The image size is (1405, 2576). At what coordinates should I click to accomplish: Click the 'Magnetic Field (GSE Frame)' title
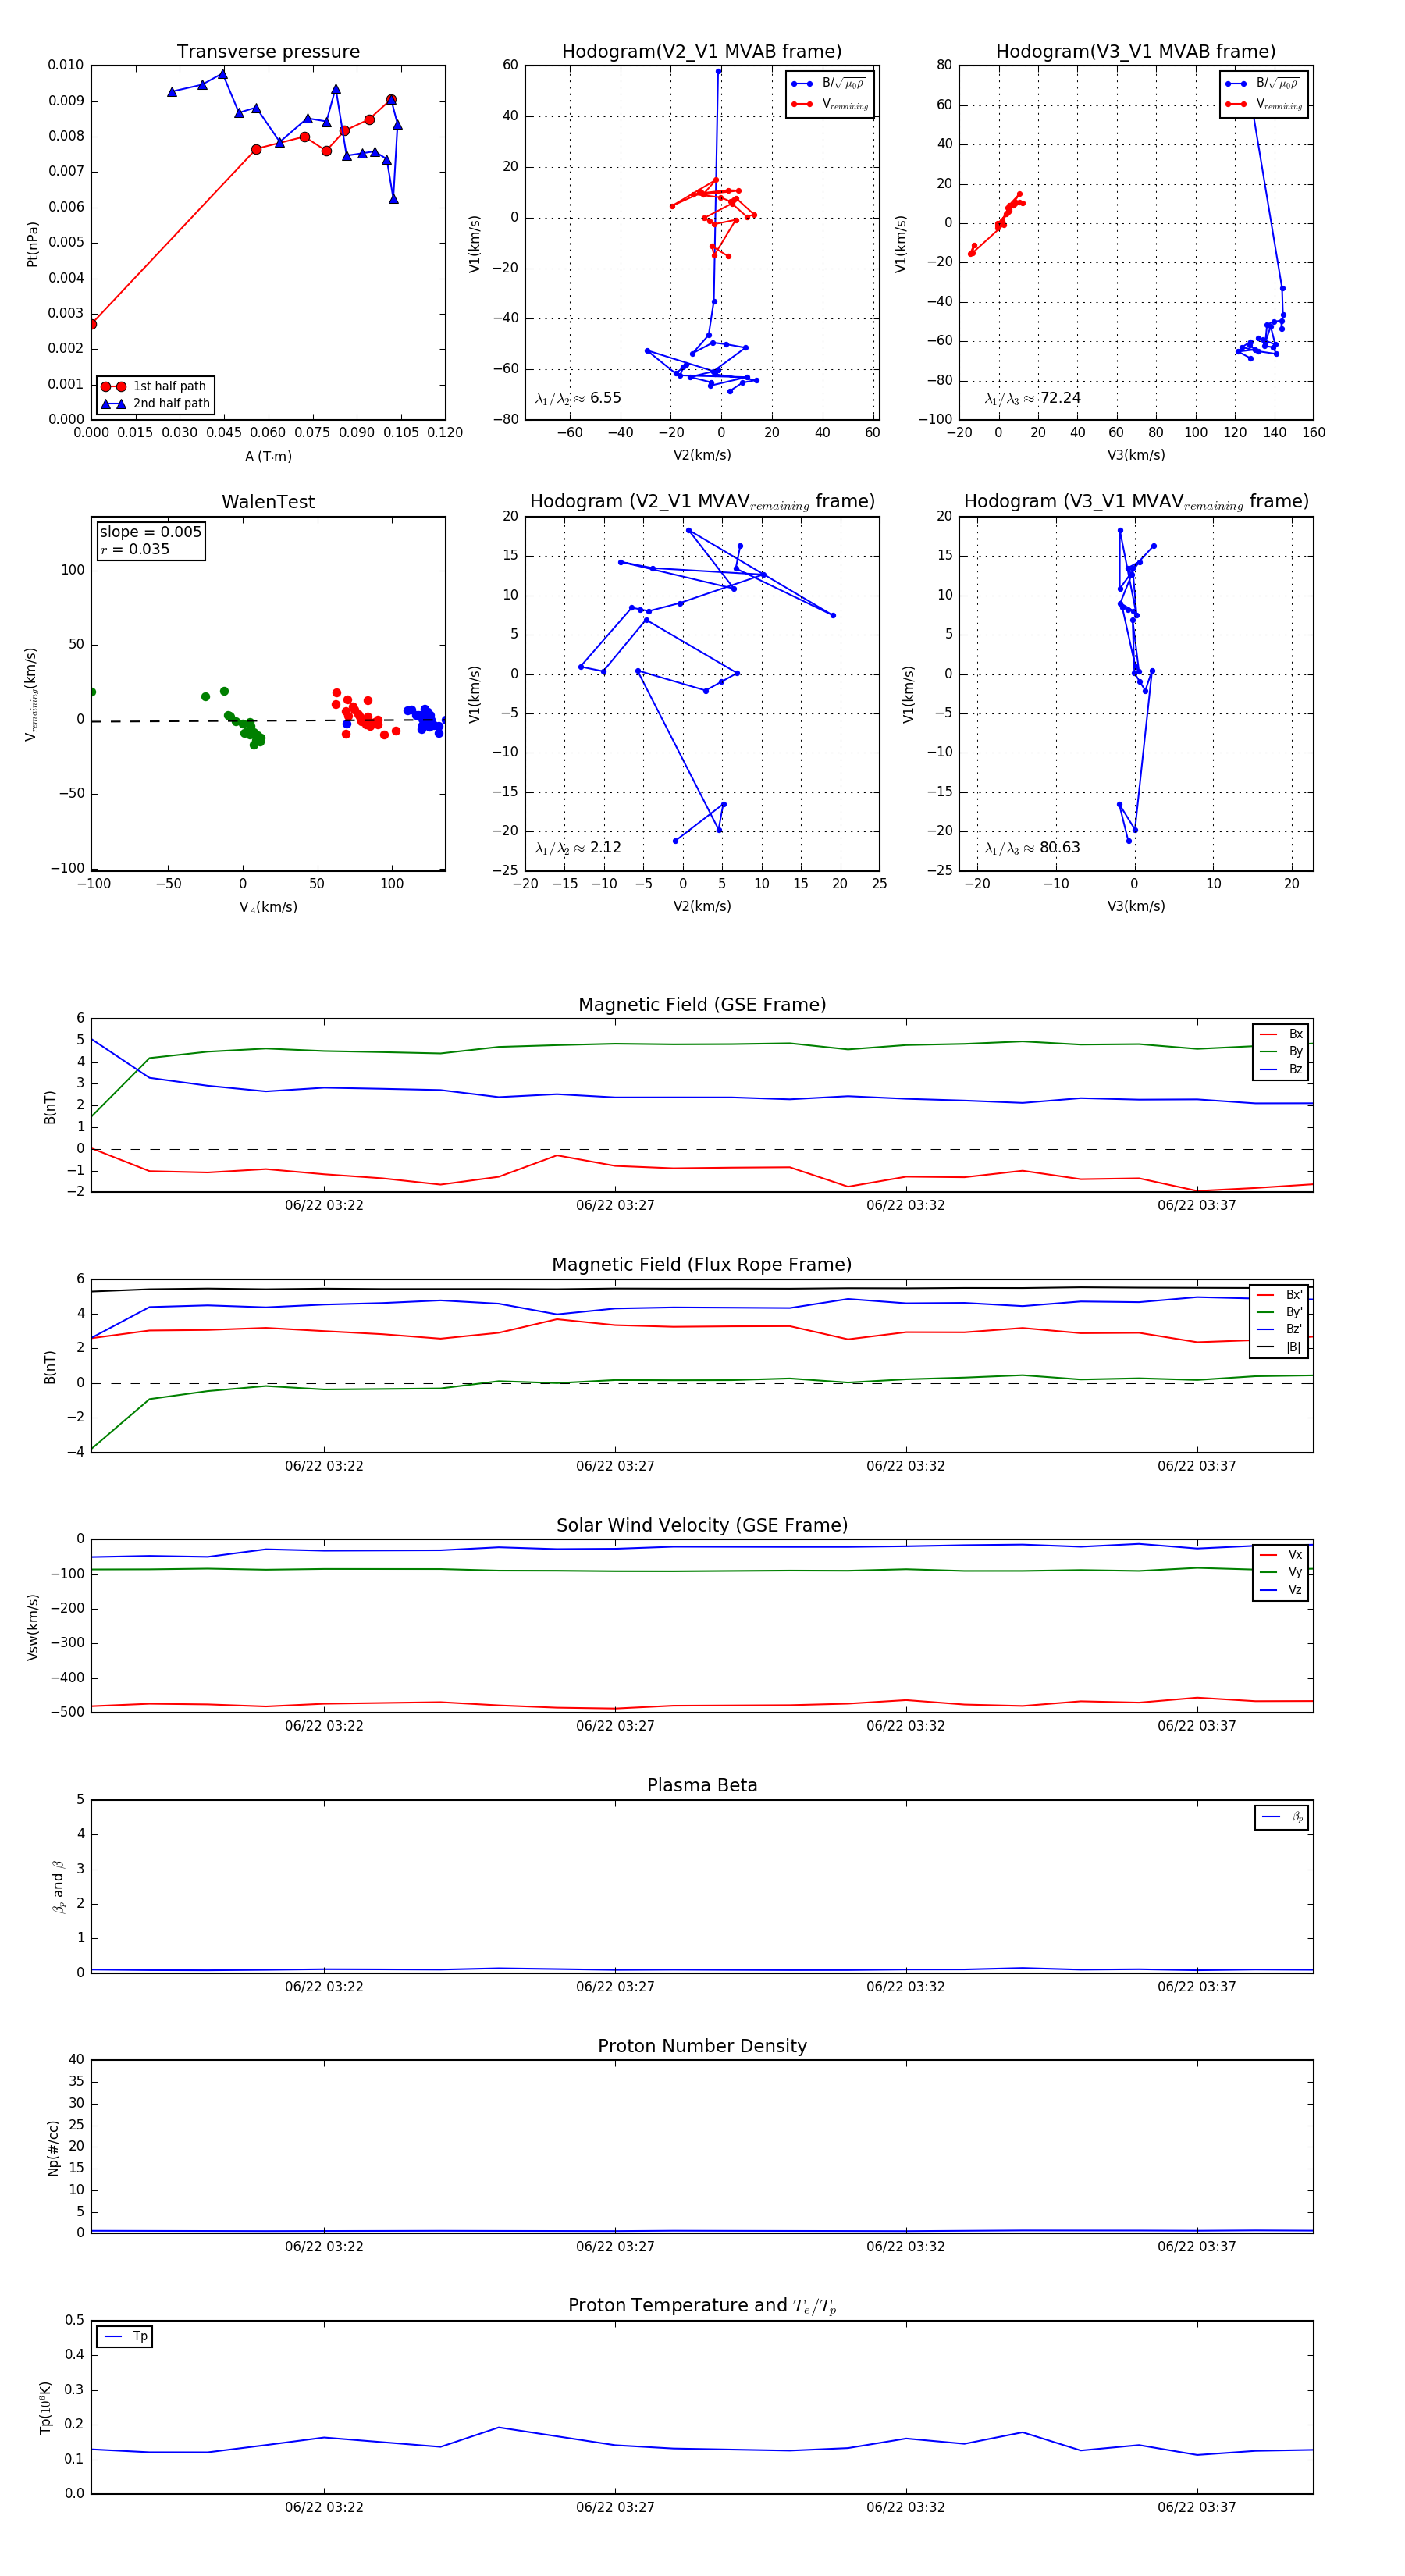tap(702, 1005)
